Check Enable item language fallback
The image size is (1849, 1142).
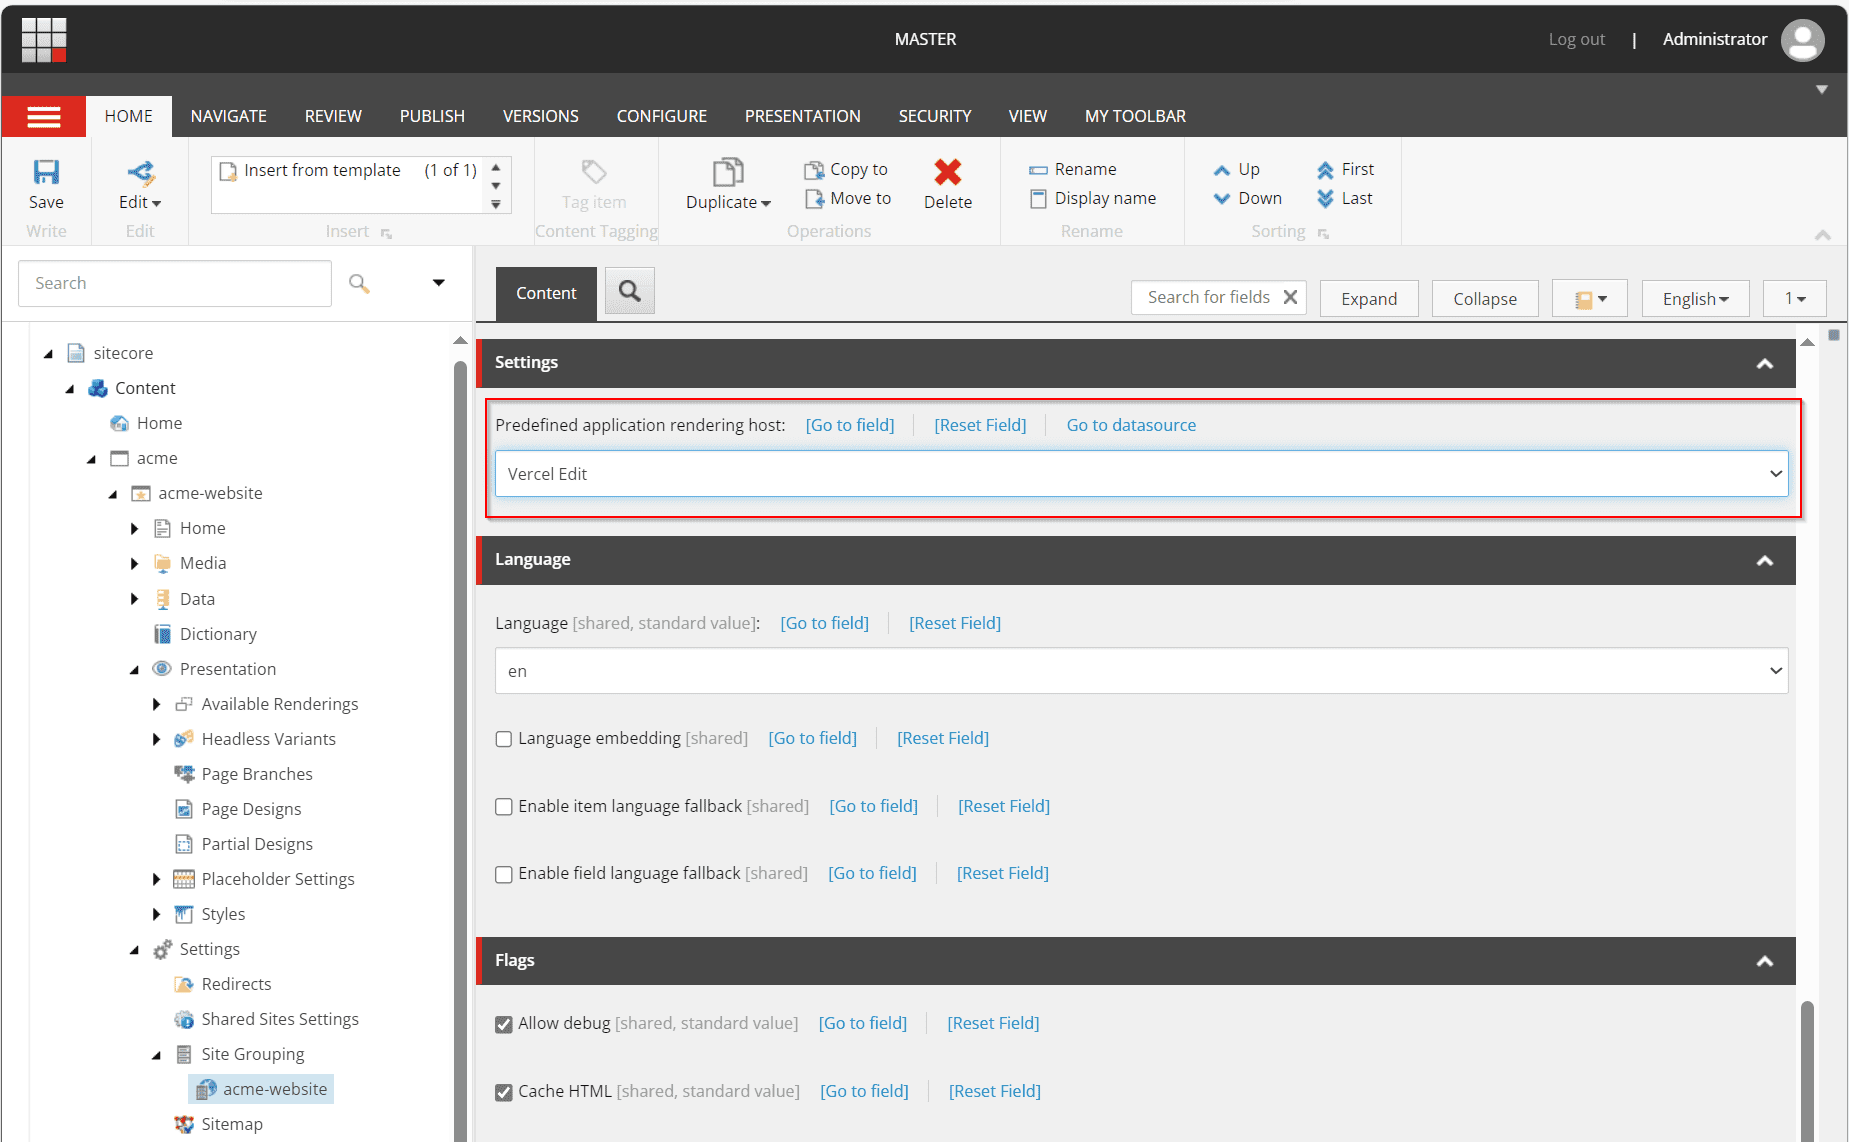504,807
